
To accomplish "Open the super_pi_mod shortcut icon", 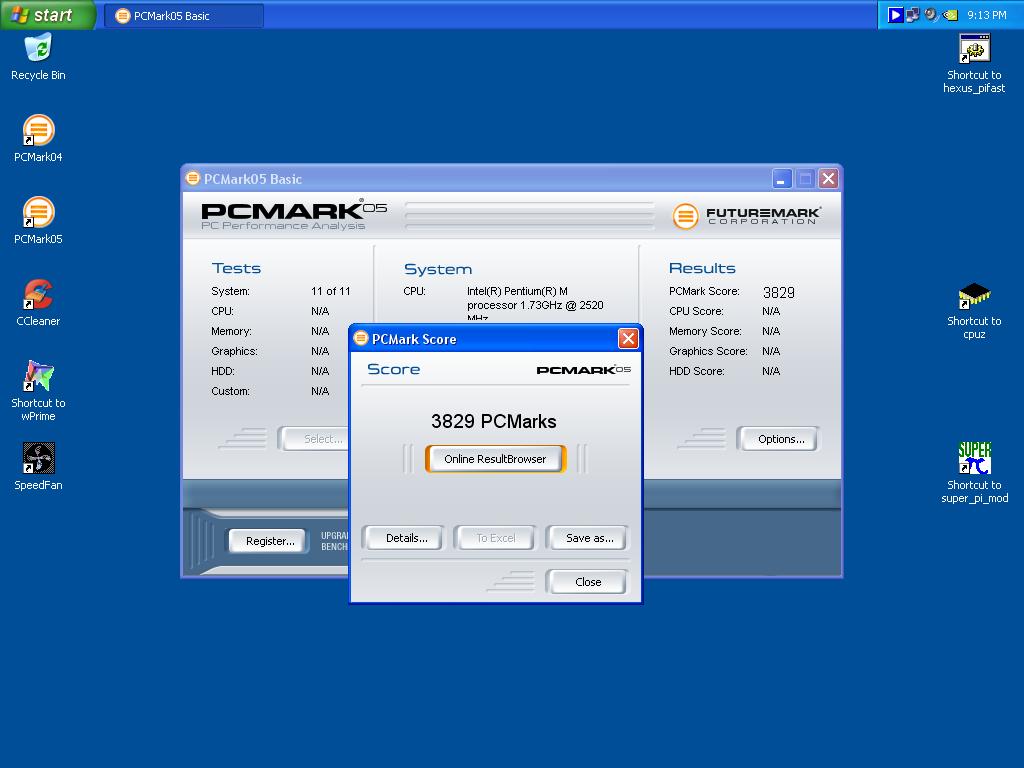I will (x=974, y=458).
